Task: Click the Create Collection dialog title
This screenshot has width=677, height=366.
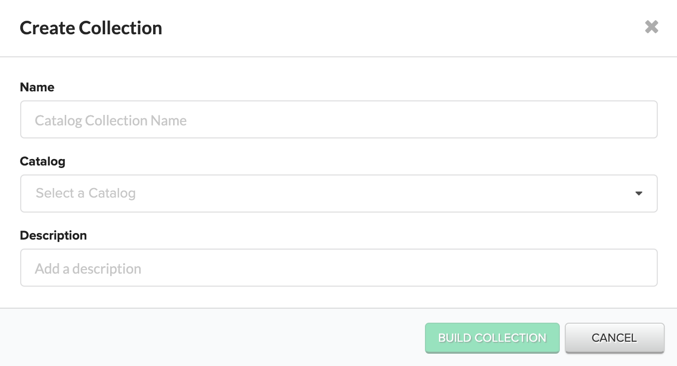Action: (x=91, y=28)
